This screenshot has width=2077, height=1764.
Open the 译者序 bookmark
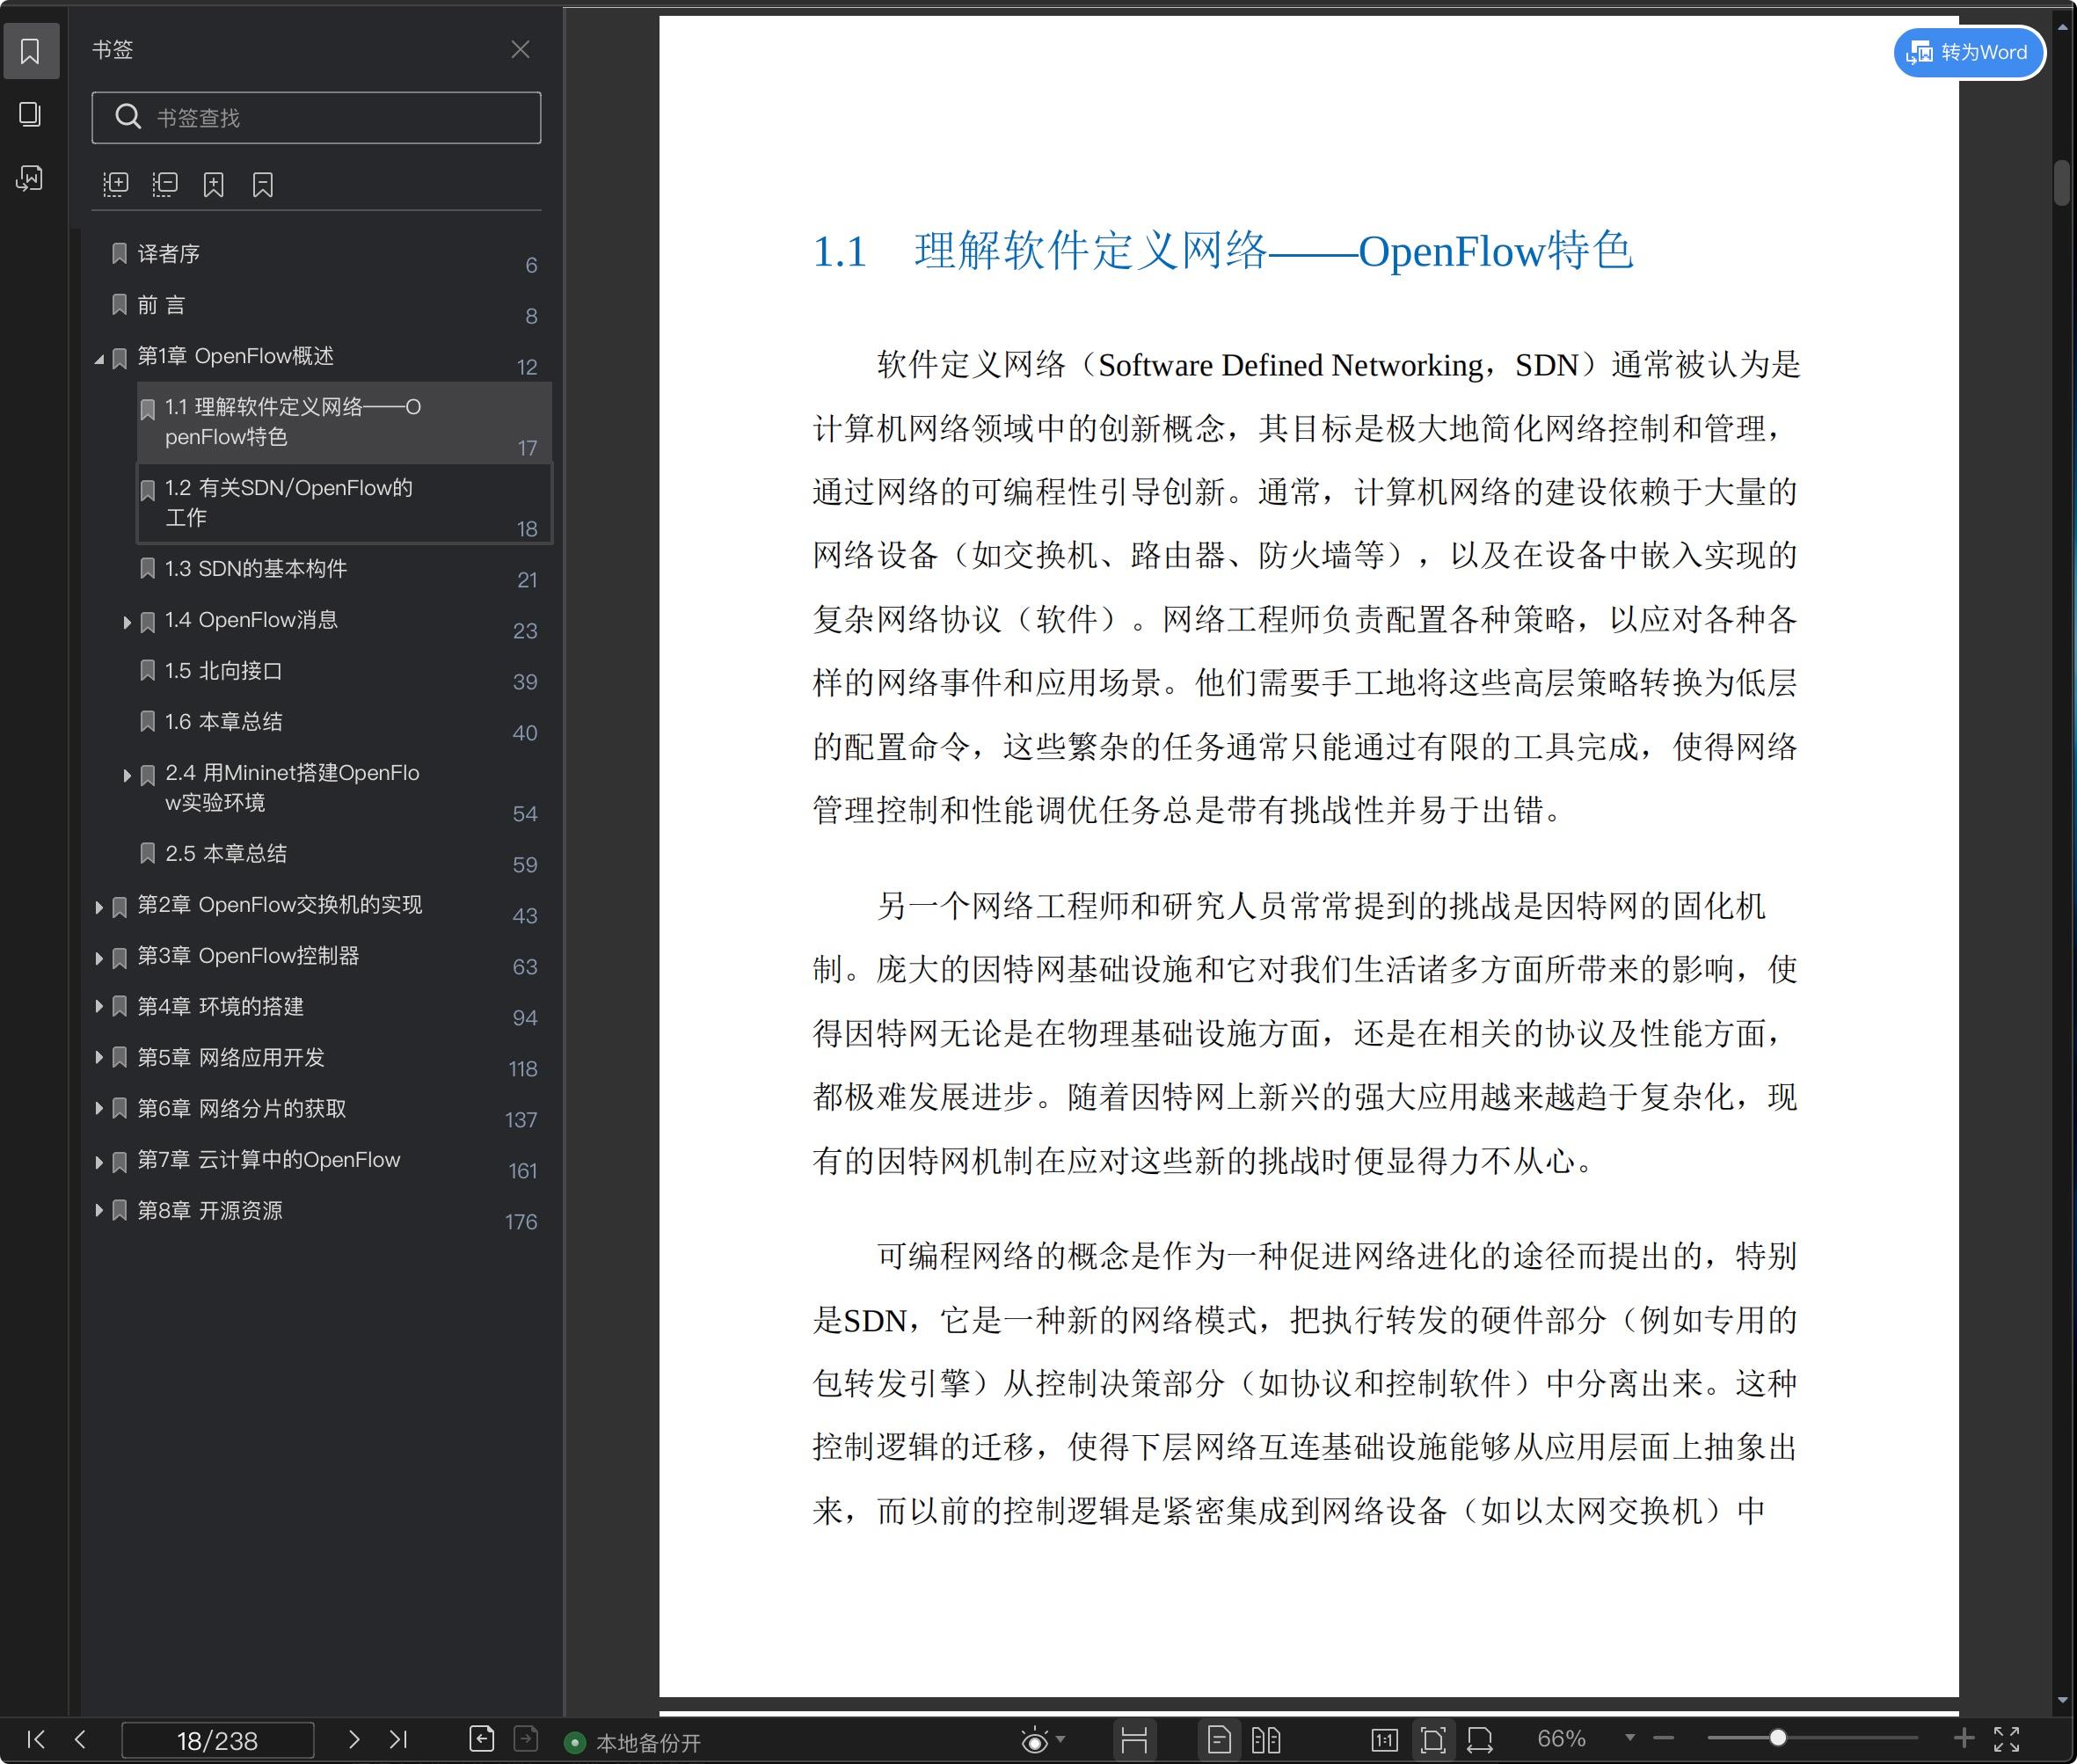[x=168, y=254]
